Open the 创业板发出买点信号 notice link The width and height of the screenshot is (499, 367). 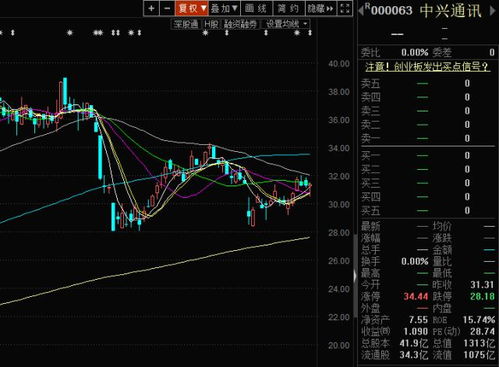pyautogui.click(x=427, y=67)
